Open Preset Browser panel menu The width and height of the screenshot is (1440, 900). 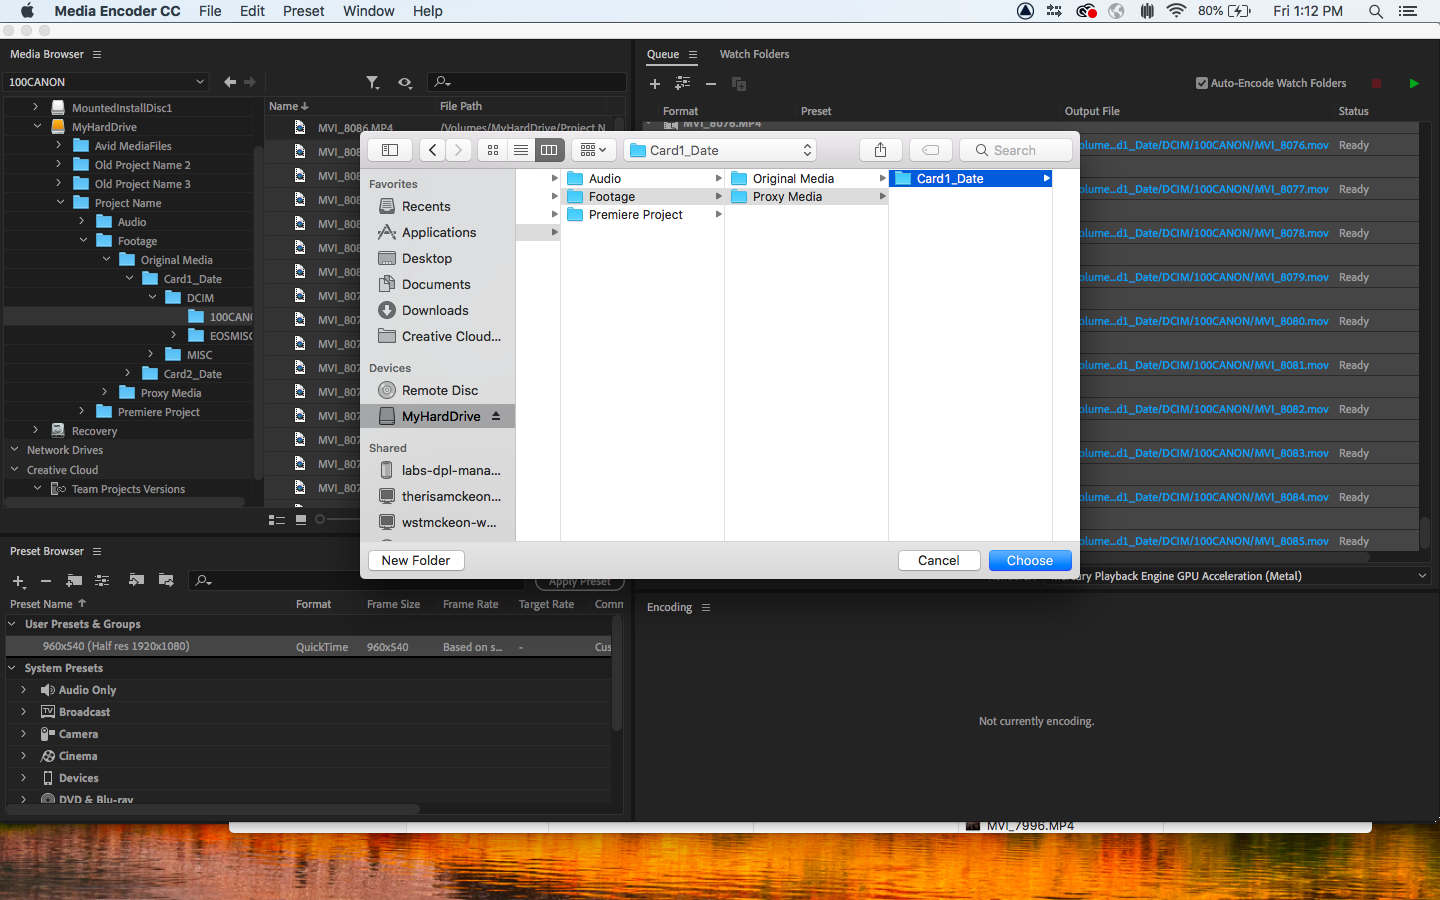[x=97, y=551]
